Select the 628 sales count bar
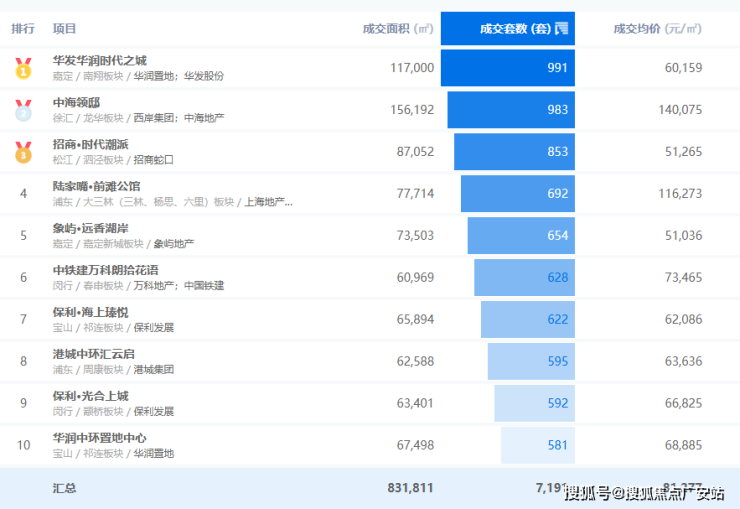The image size is (740, 509). 524,278
